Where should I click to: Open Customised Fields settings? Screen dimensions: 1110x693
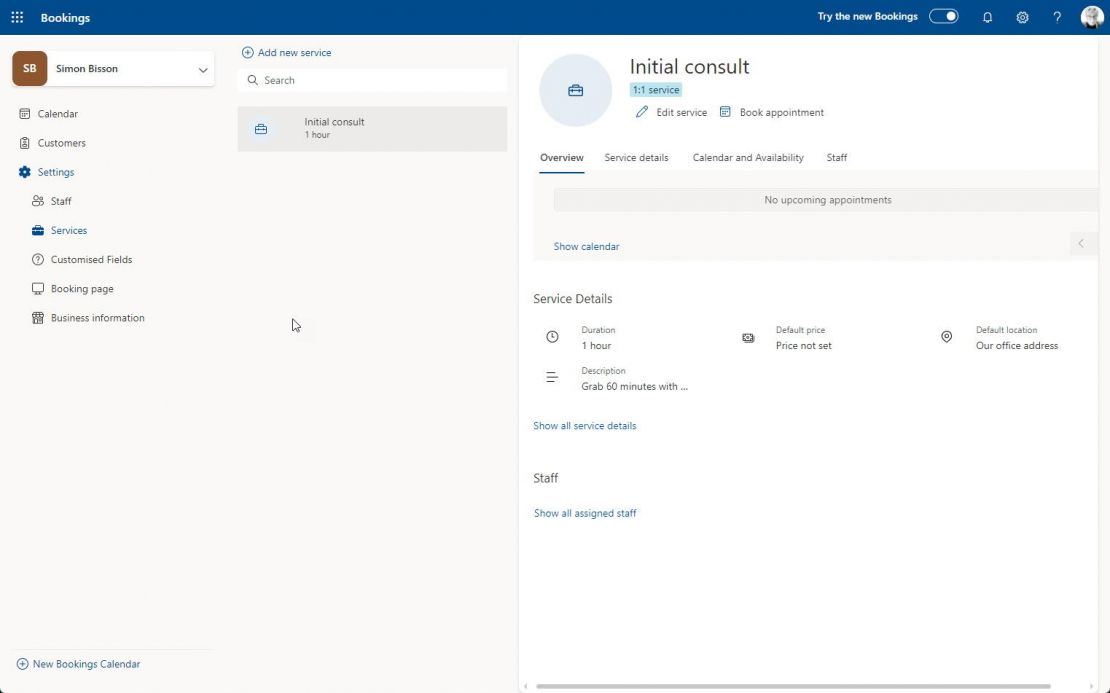(x=91, y=259)
